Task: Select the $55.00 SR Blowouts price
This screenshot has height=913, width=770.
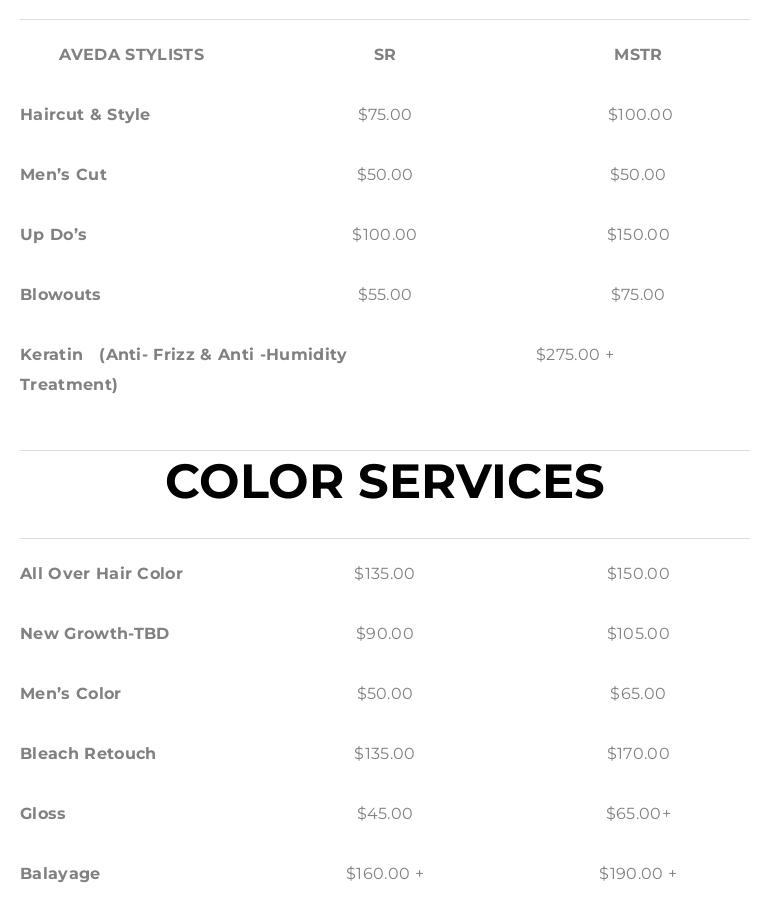Action: click(x=384, y=295)
